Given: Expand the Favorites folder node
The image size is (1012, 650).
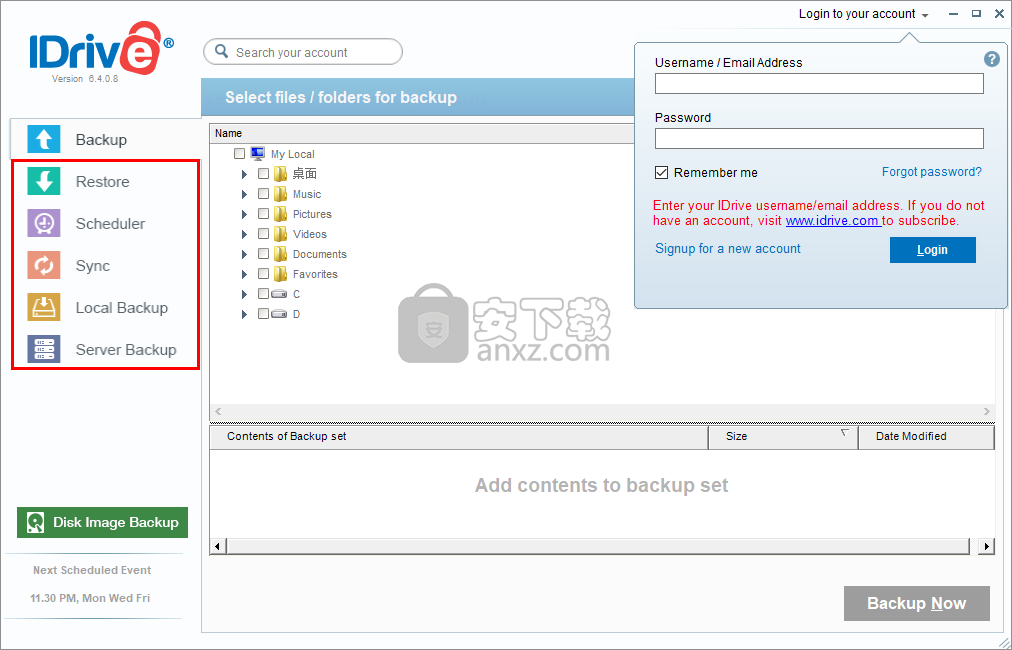Looking at the screenshot, I should pos(245,274).
